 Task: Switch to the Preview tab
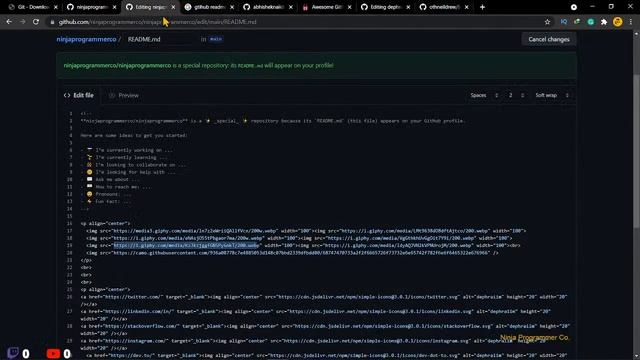[x=124, y=95]
